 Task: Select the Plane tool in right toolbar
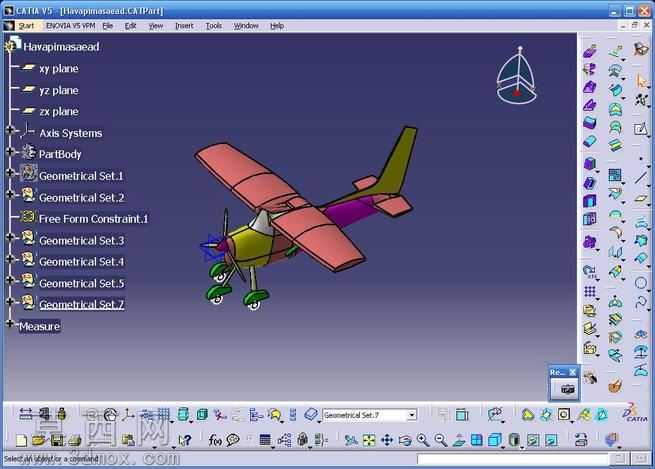641,199
